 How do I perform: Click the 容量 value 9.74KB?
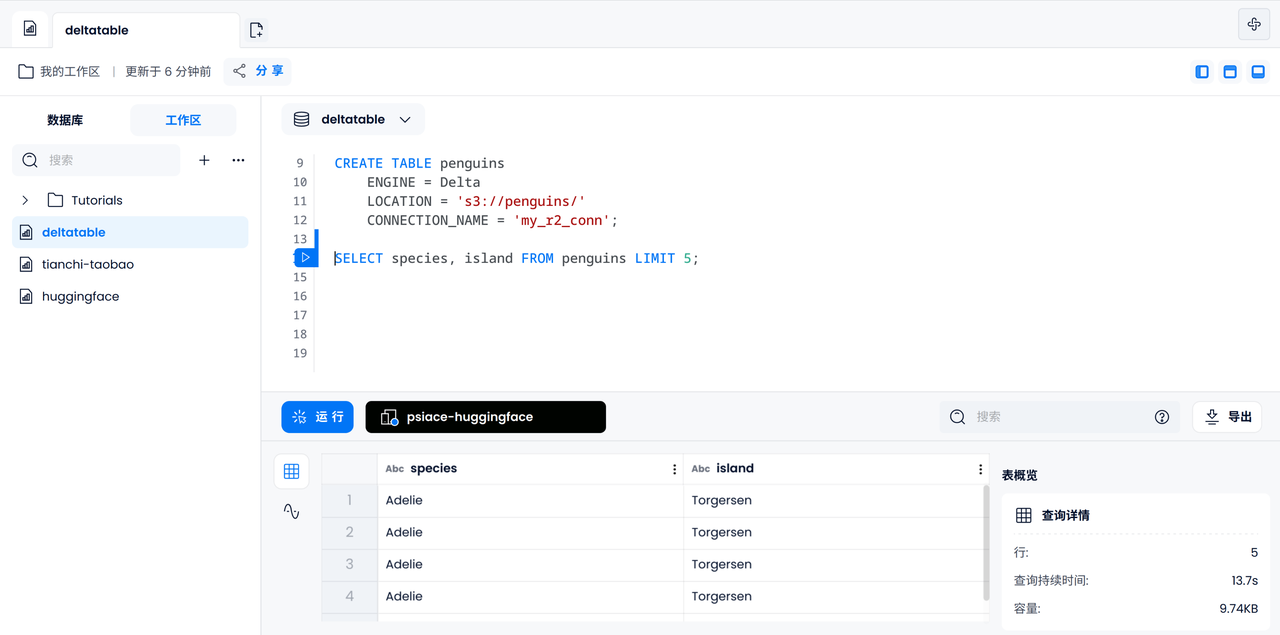coord(1239,608)
